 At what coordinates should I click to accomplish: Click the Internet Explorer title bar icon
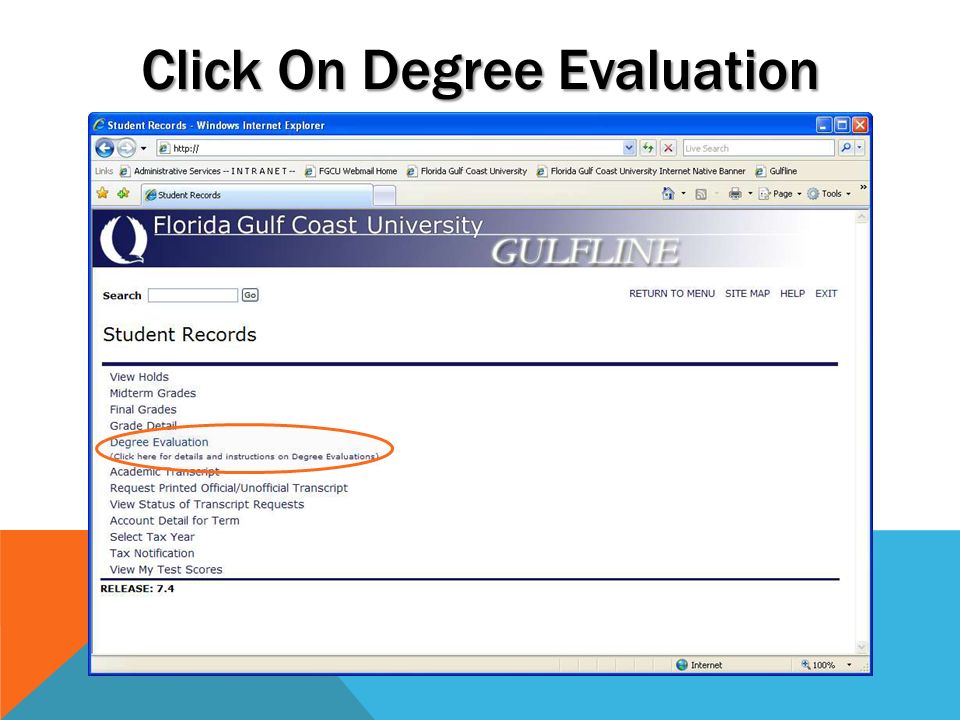click(x=99, y=125)
